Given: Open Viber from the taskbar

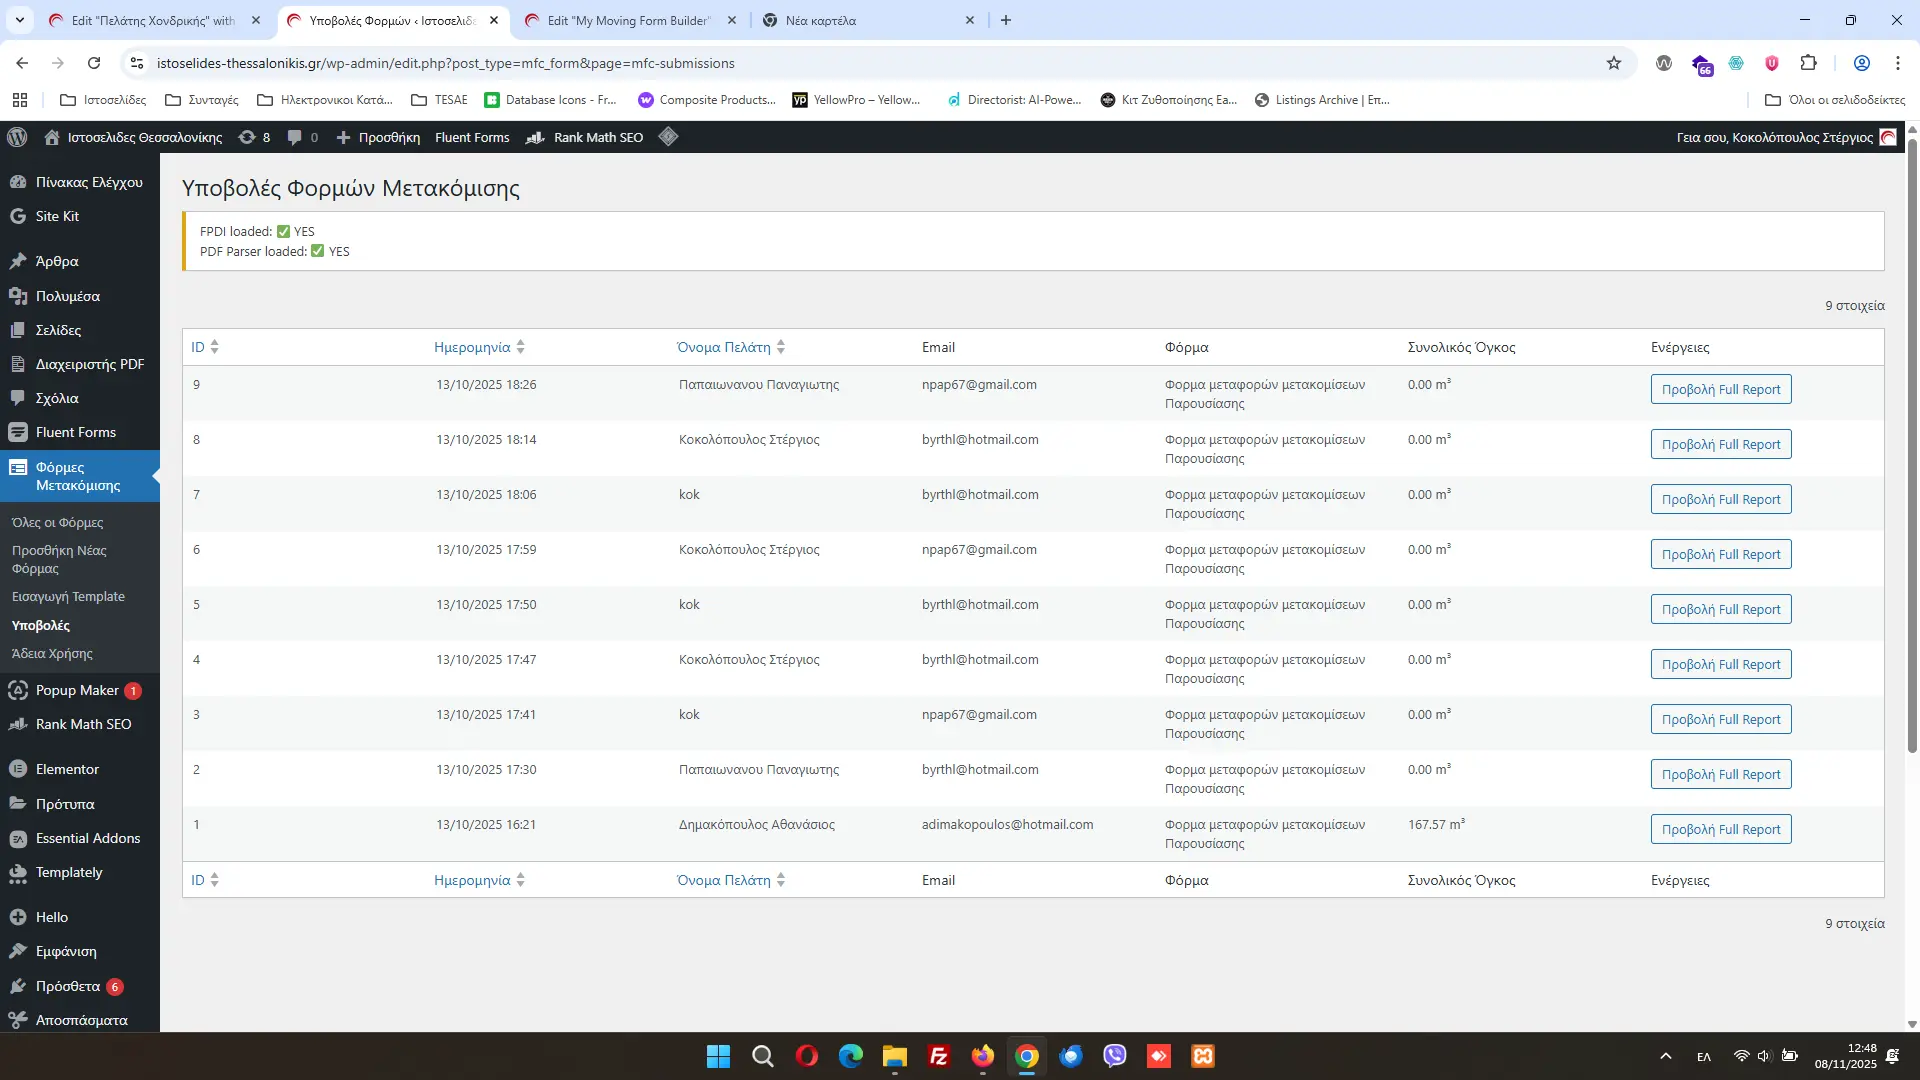Looking at the screenshot, I should [1114, 1056].
